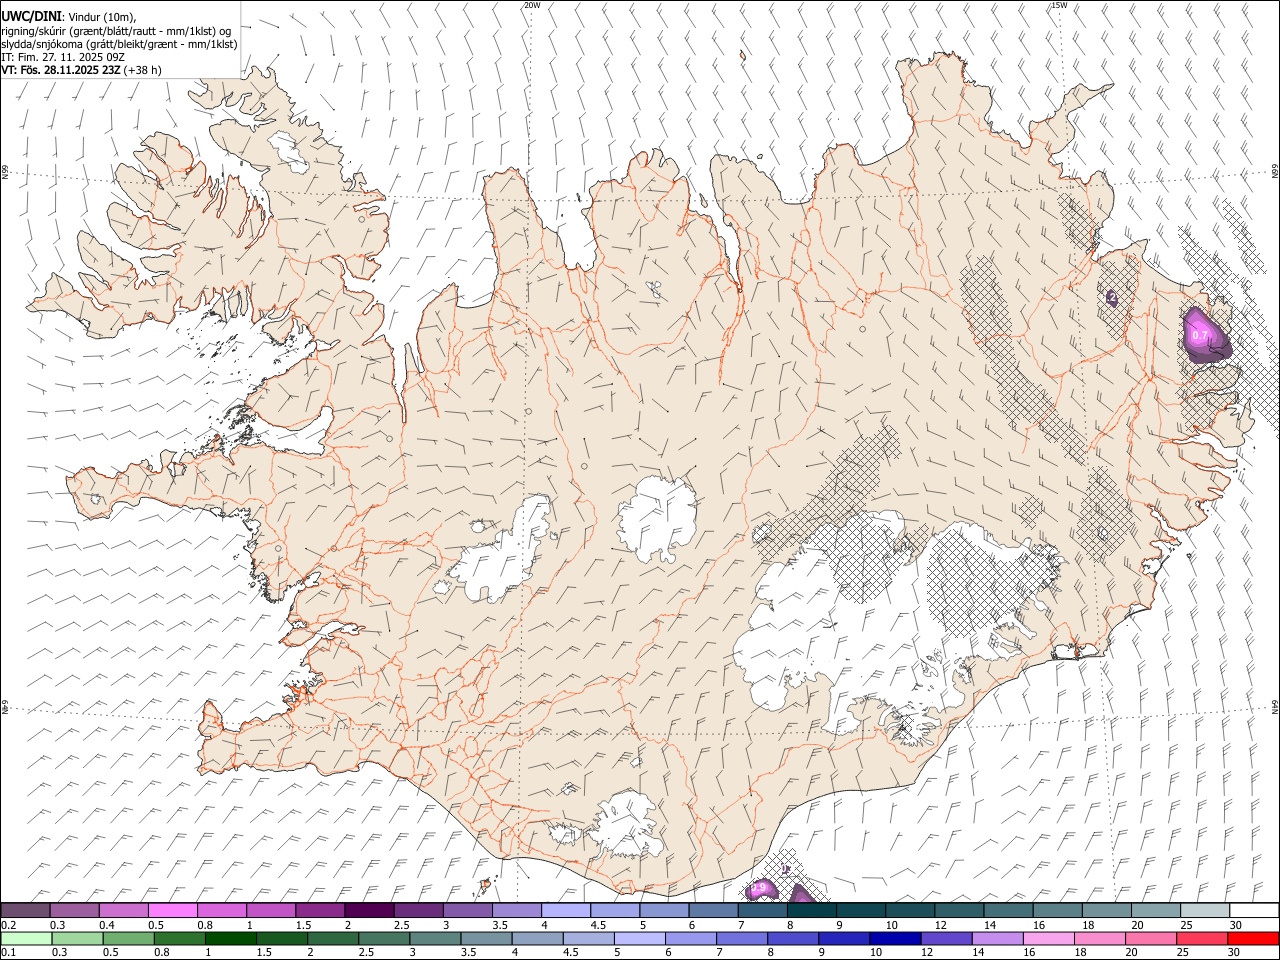Click the '25' label on the lower rain scale
The width and height of the screenshot is (1280, 960).
coord(1183,952)
